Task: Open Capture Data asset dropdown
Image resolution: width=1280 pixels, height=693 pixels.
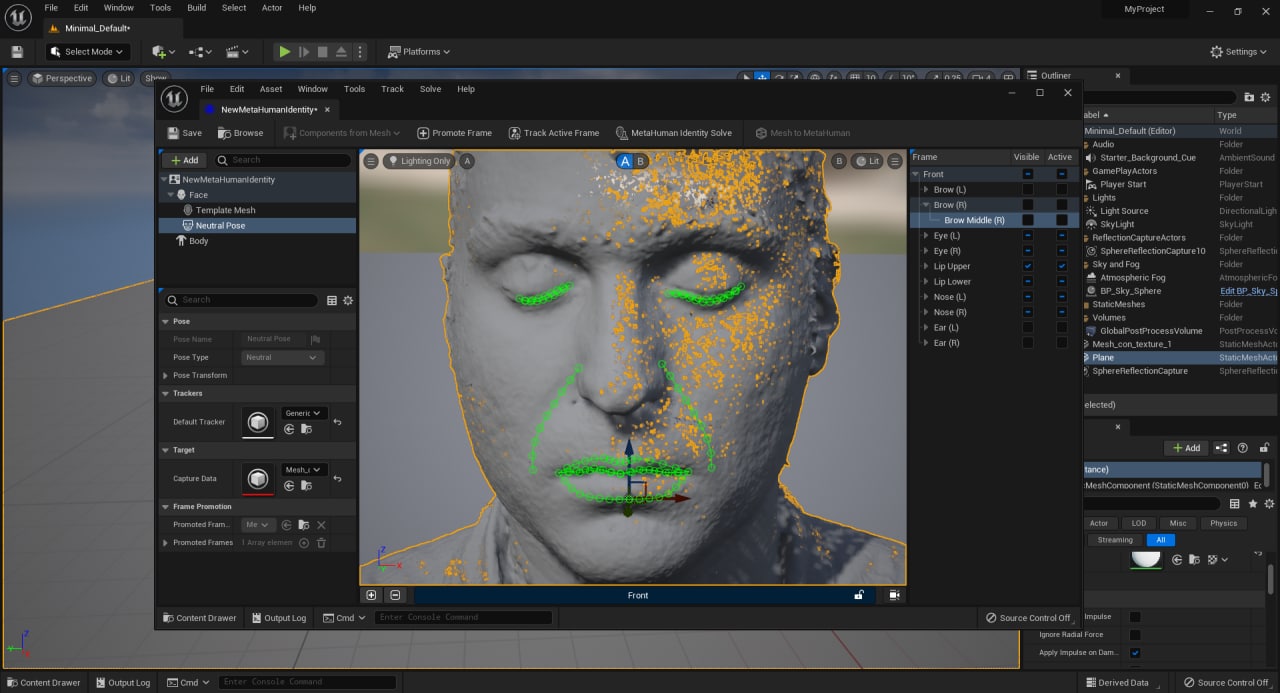Action: (x=304, y=469)
